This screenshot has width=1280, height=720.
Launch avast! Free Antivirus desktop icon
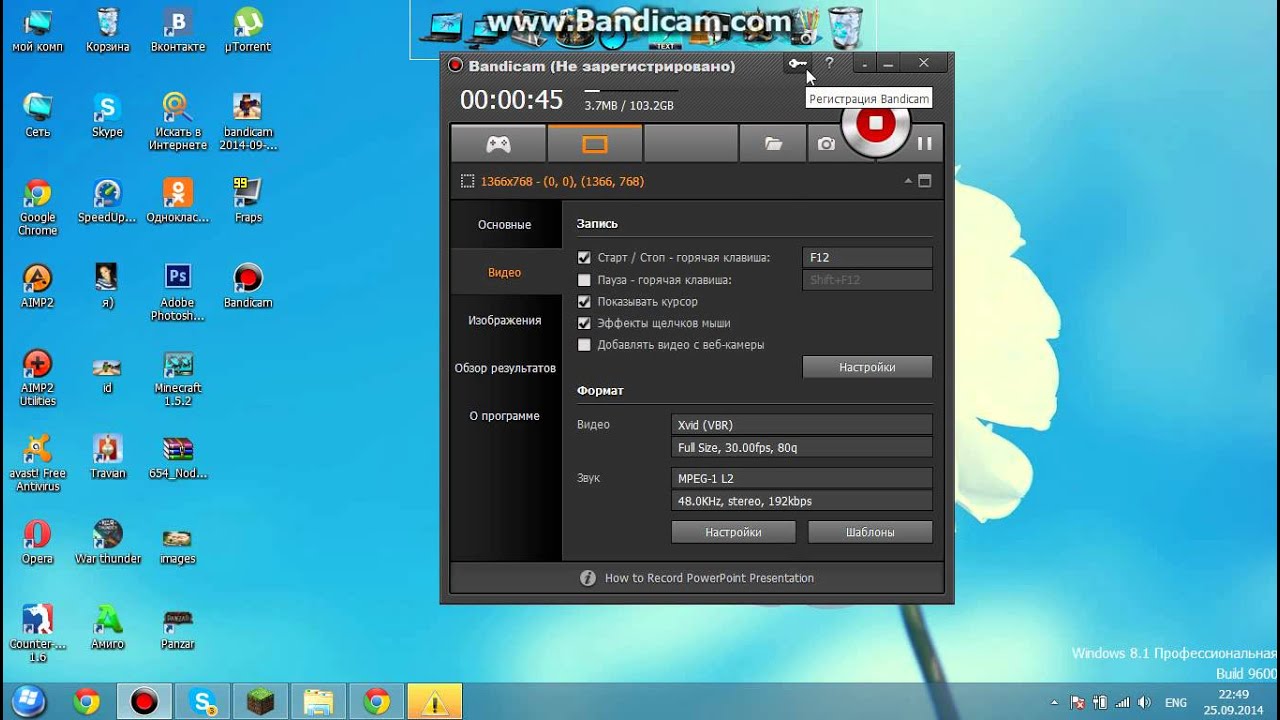click(38, 463)
